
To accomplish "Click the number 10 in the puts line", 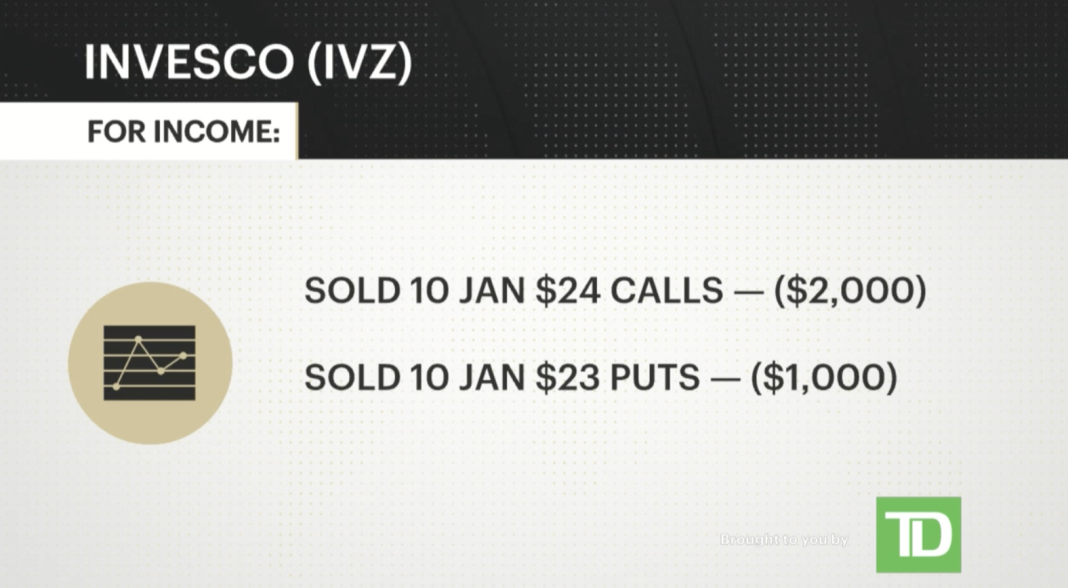I will coord(420,378).
